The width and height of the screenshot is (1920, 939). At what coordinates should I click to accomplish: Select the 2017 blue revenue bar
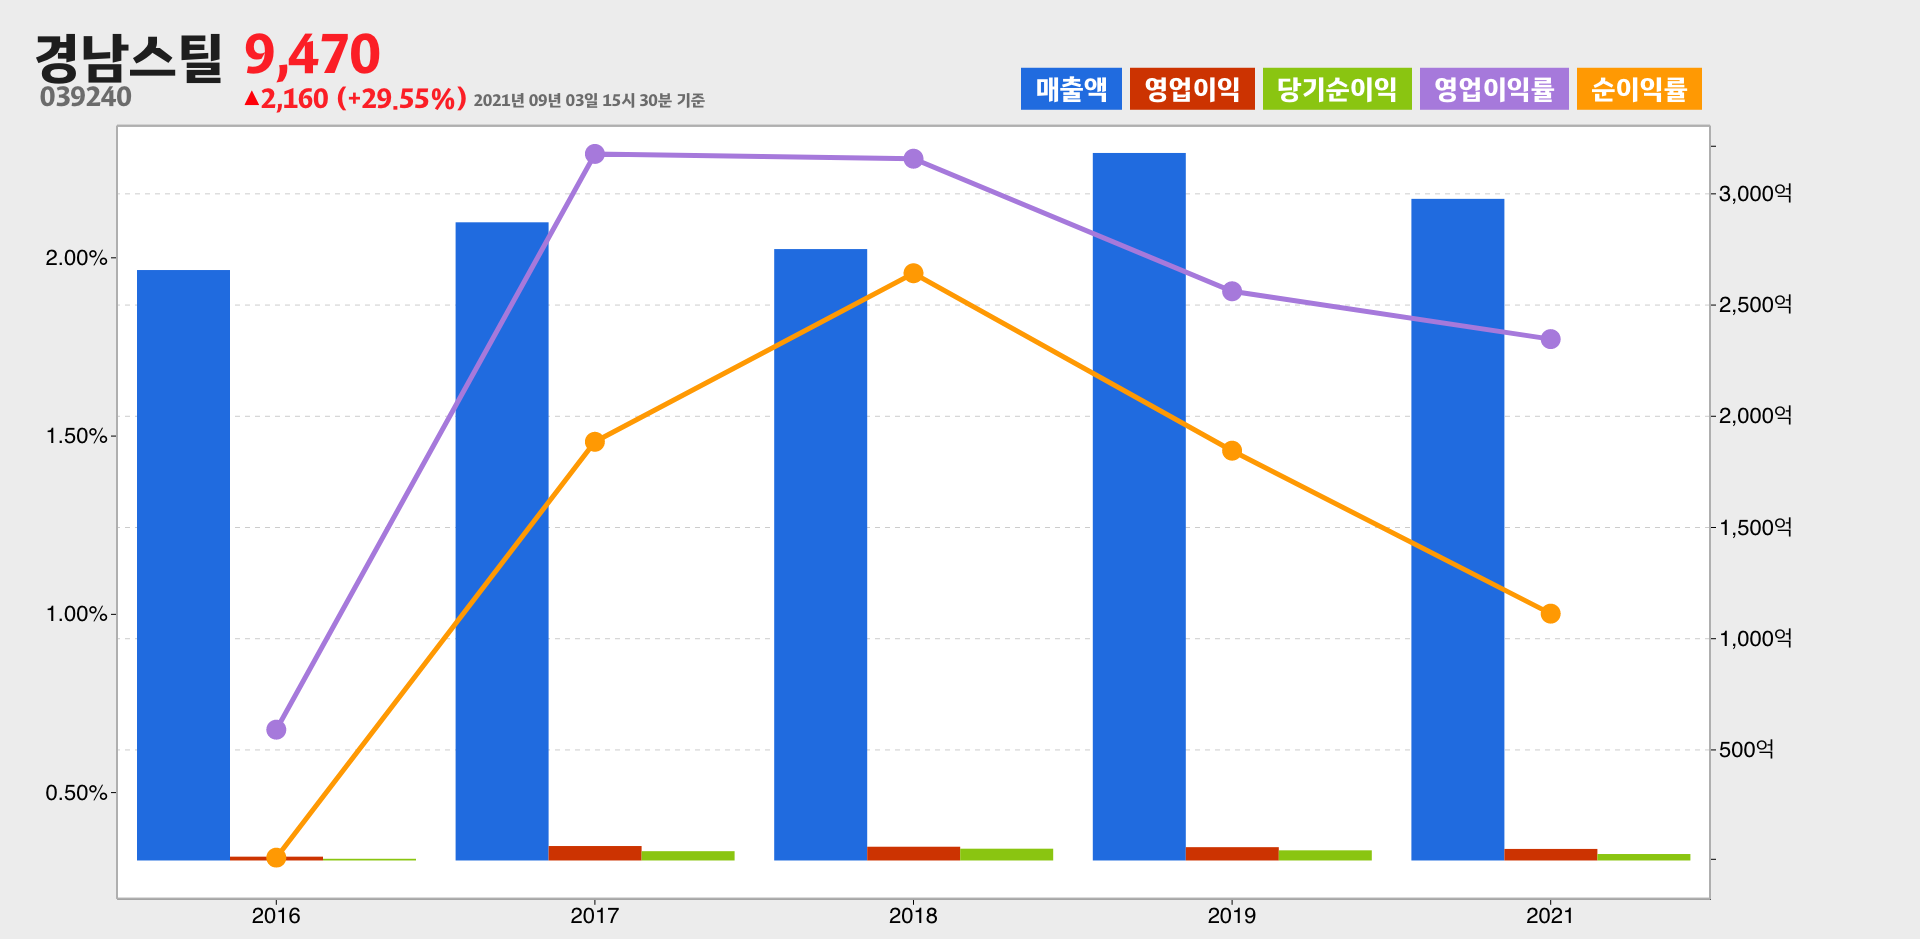(502, 541)
